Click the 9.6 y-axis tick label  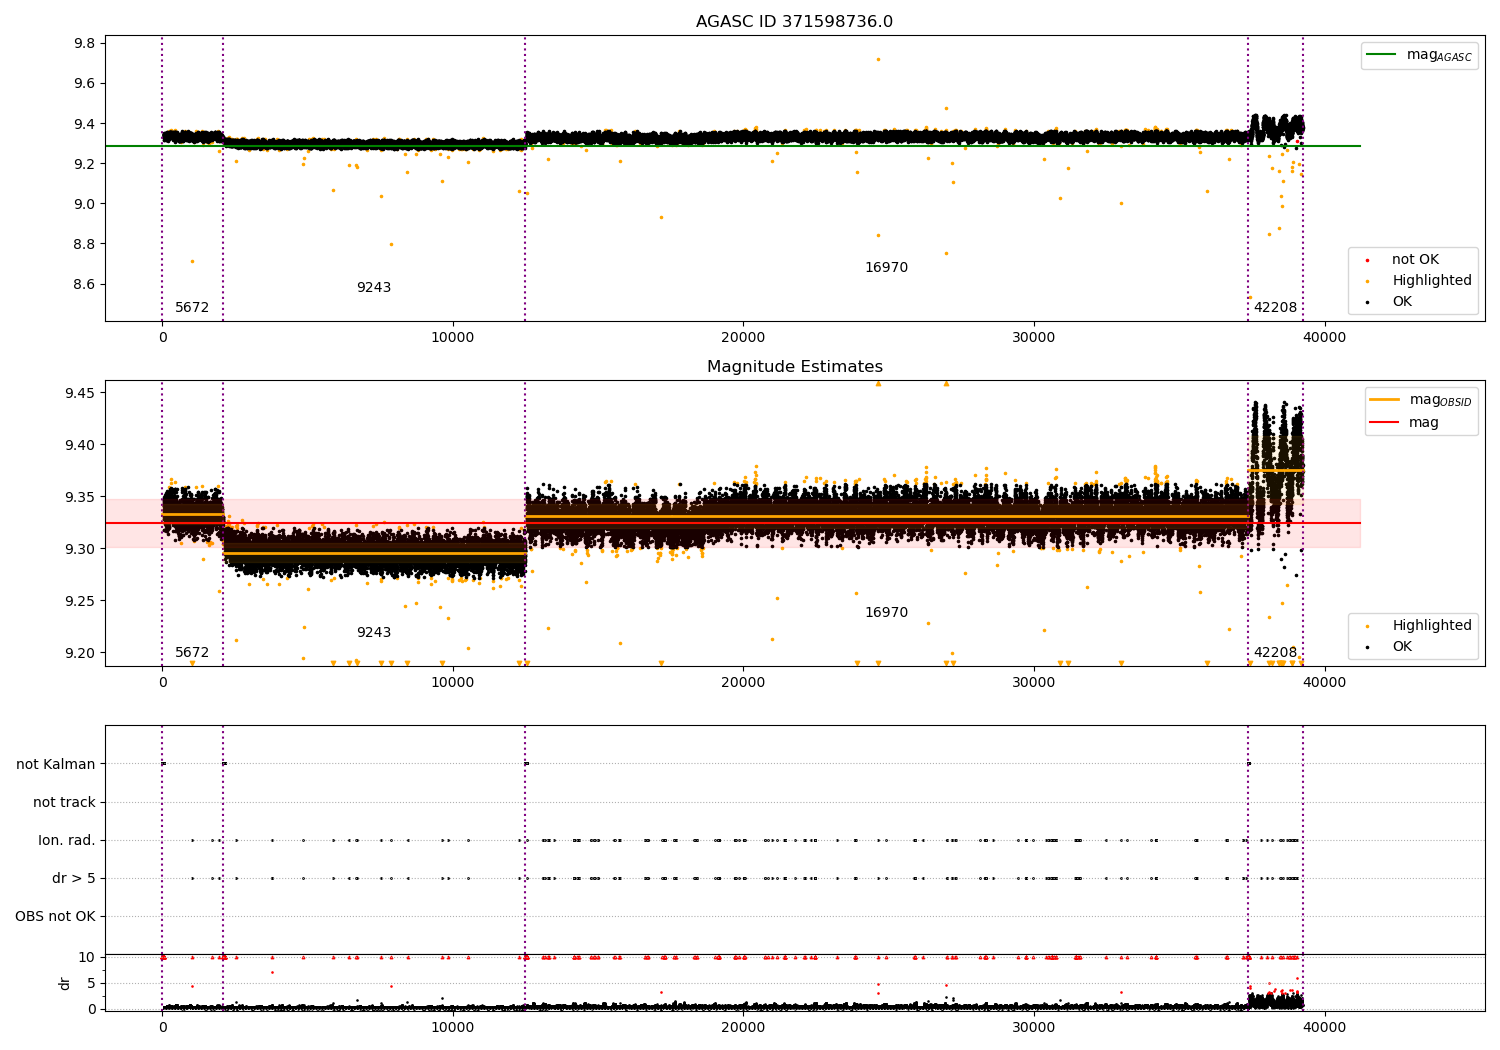(x=85, y=84)
